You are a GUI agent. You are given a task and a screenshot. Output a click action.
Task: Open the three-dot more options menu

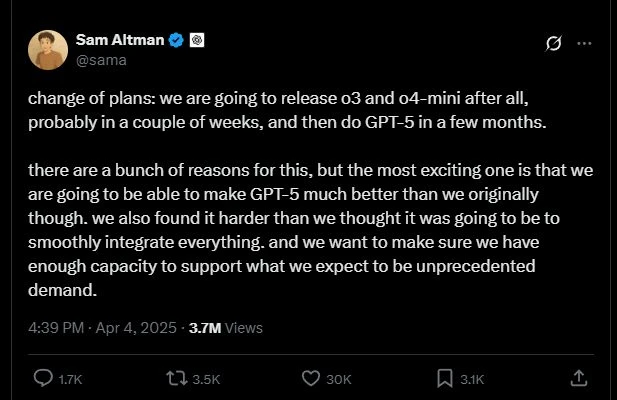(585, 44)
